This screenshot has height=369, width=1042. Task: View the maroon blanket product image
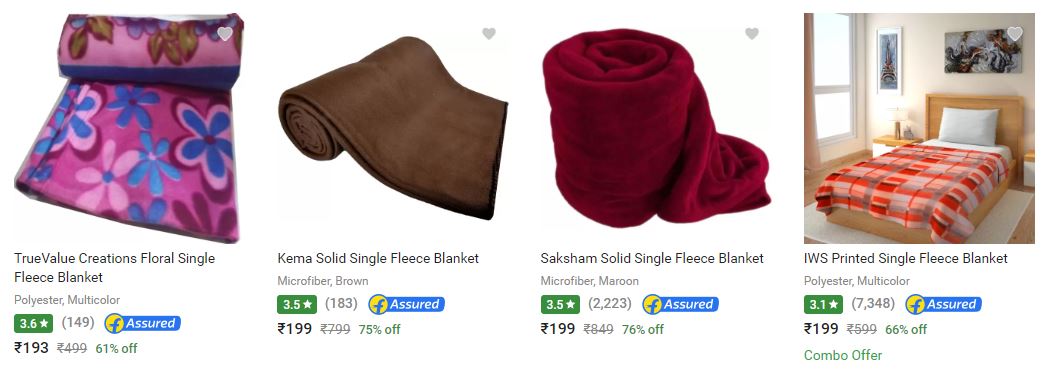coord(656,128)
